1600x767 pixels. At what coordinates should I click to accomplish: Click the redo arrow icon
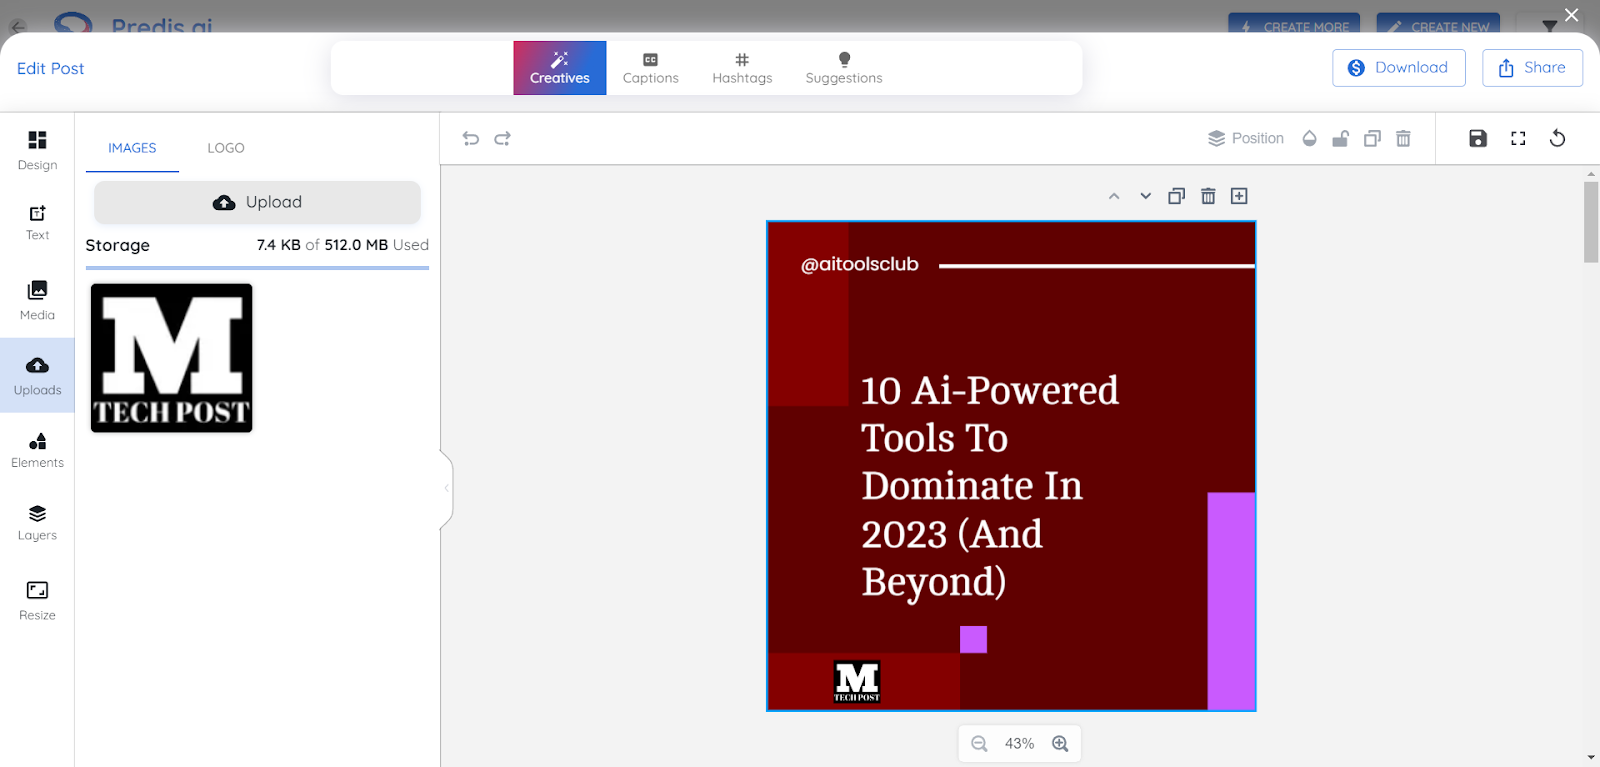[503, 139]
